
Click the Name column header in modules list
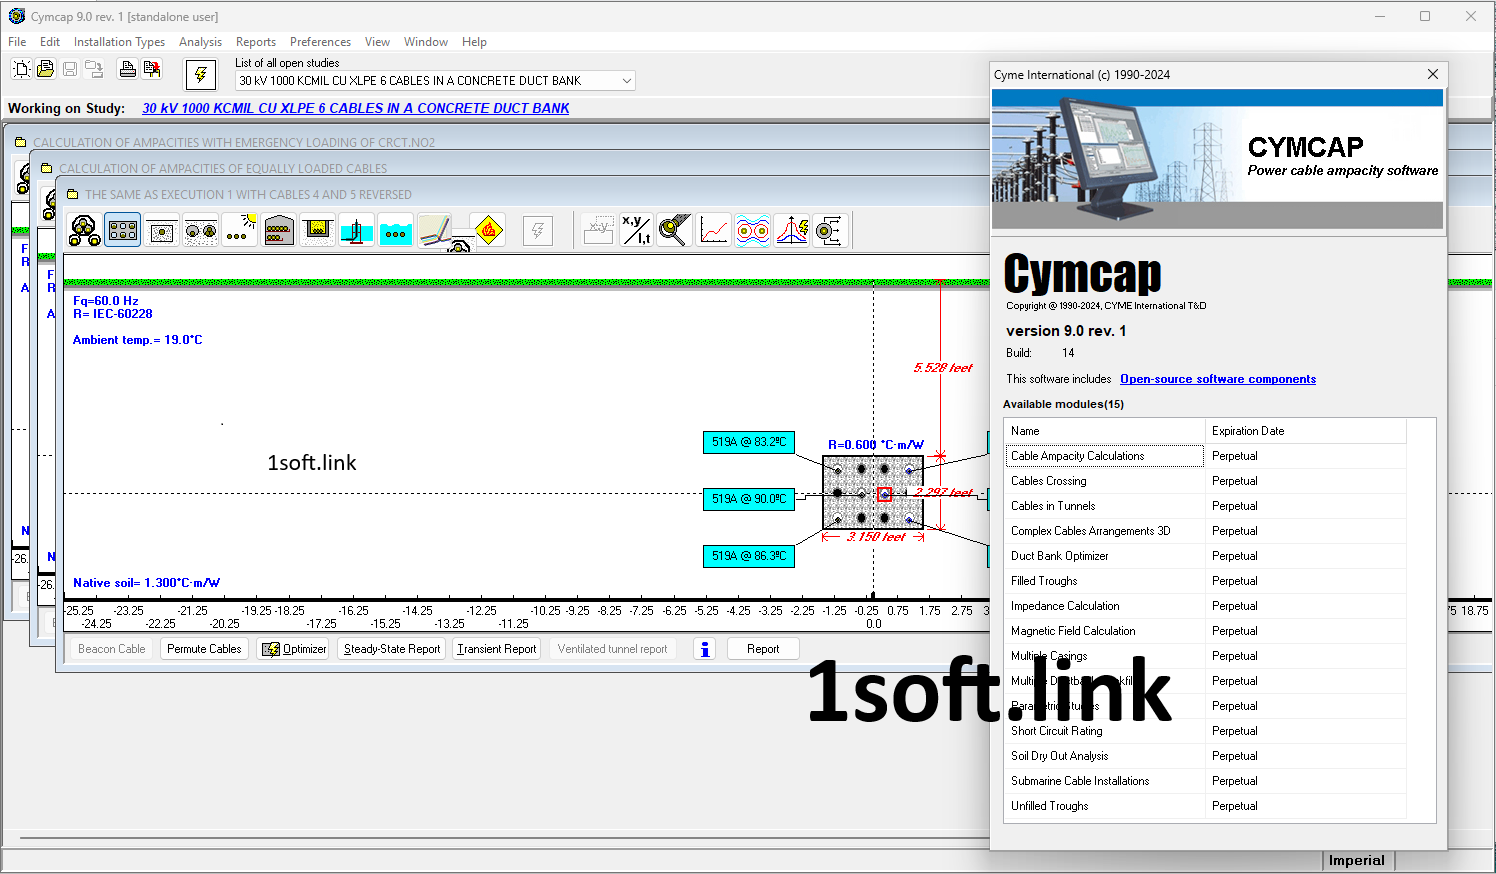pyautogui.click(x=1105, y=431)
